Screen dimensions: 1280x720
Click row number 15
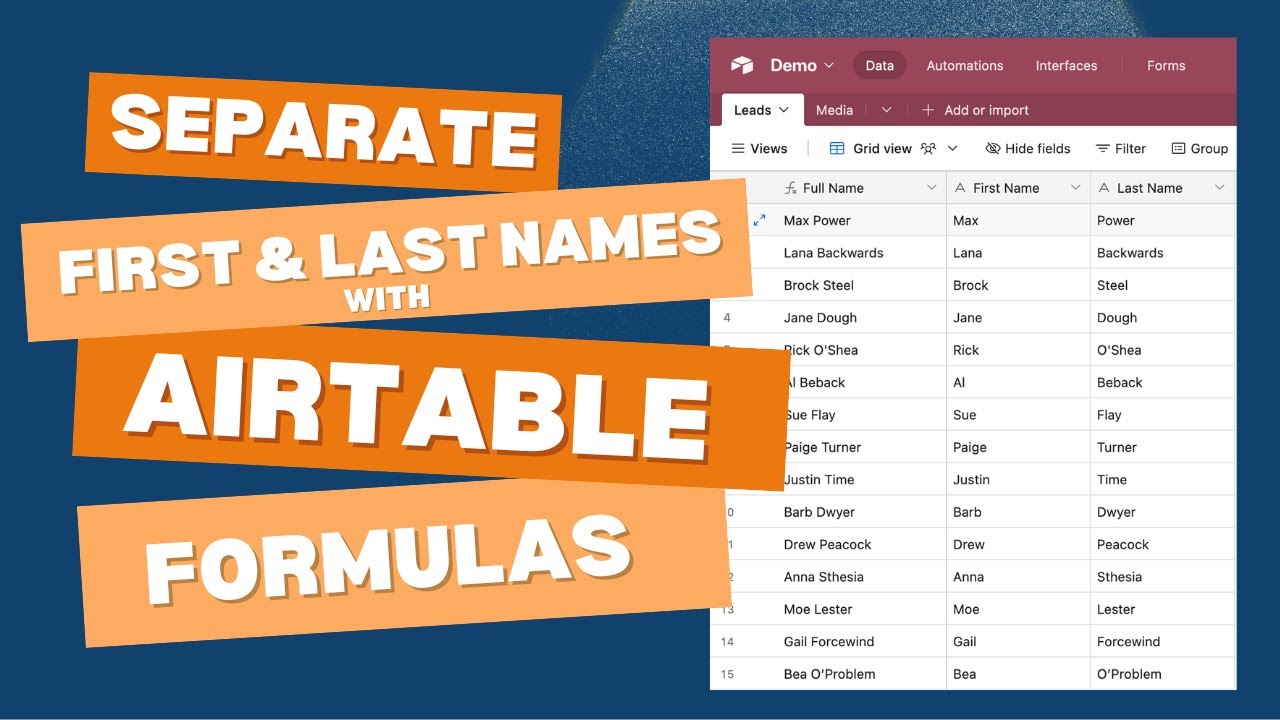coord(727,674)
